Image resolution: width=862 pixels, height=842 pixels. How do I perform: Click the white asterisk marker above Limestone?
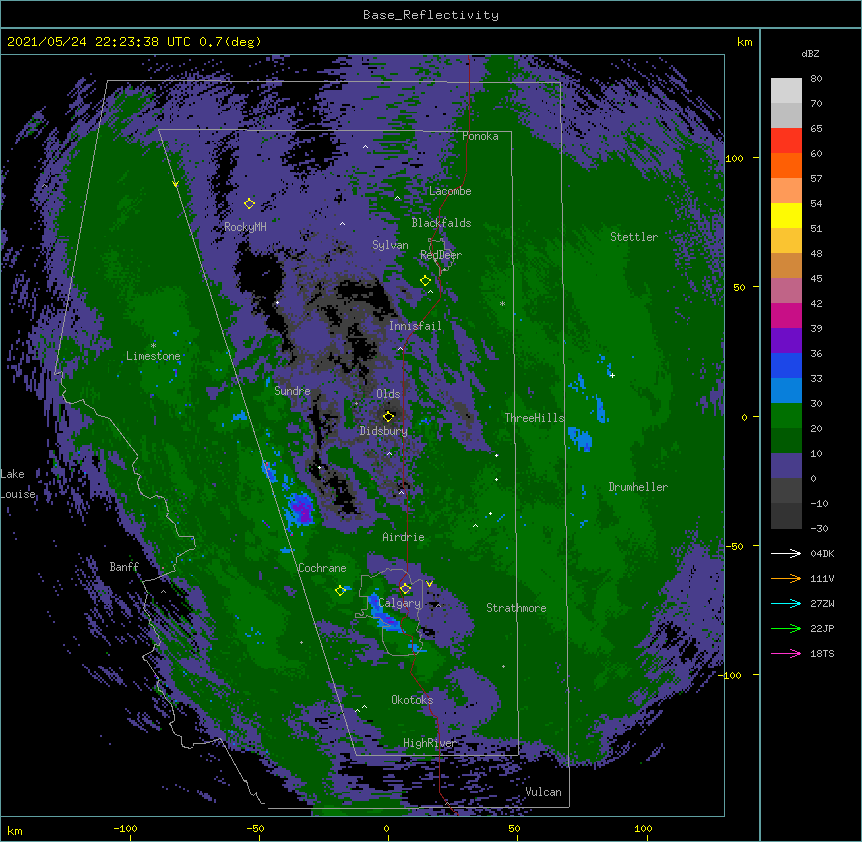click(x=153, y=346)
